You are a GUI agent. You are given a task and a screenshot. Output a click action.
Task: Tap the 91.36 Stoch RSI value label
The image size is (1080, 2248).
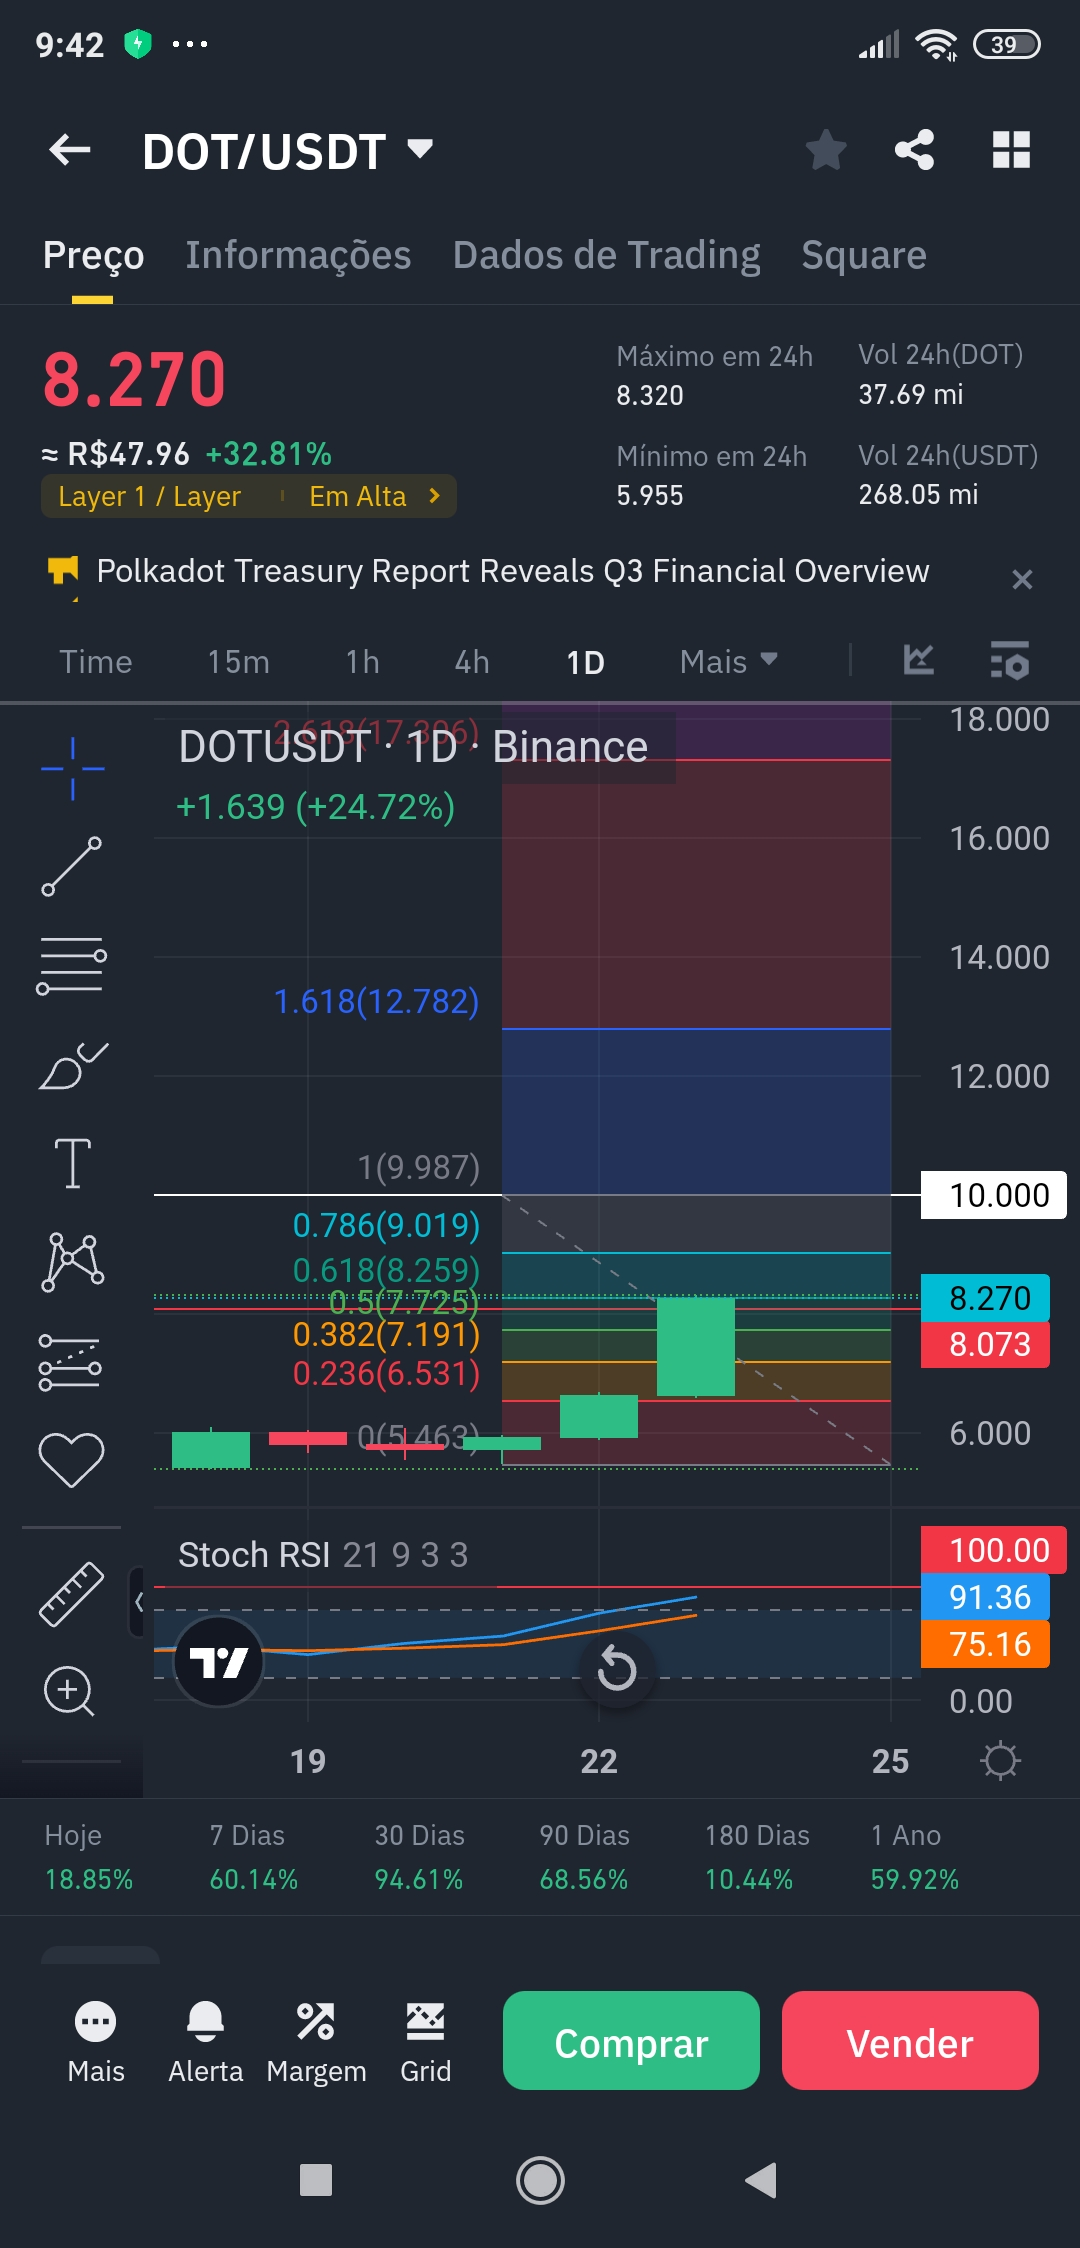click(986, 1597)
